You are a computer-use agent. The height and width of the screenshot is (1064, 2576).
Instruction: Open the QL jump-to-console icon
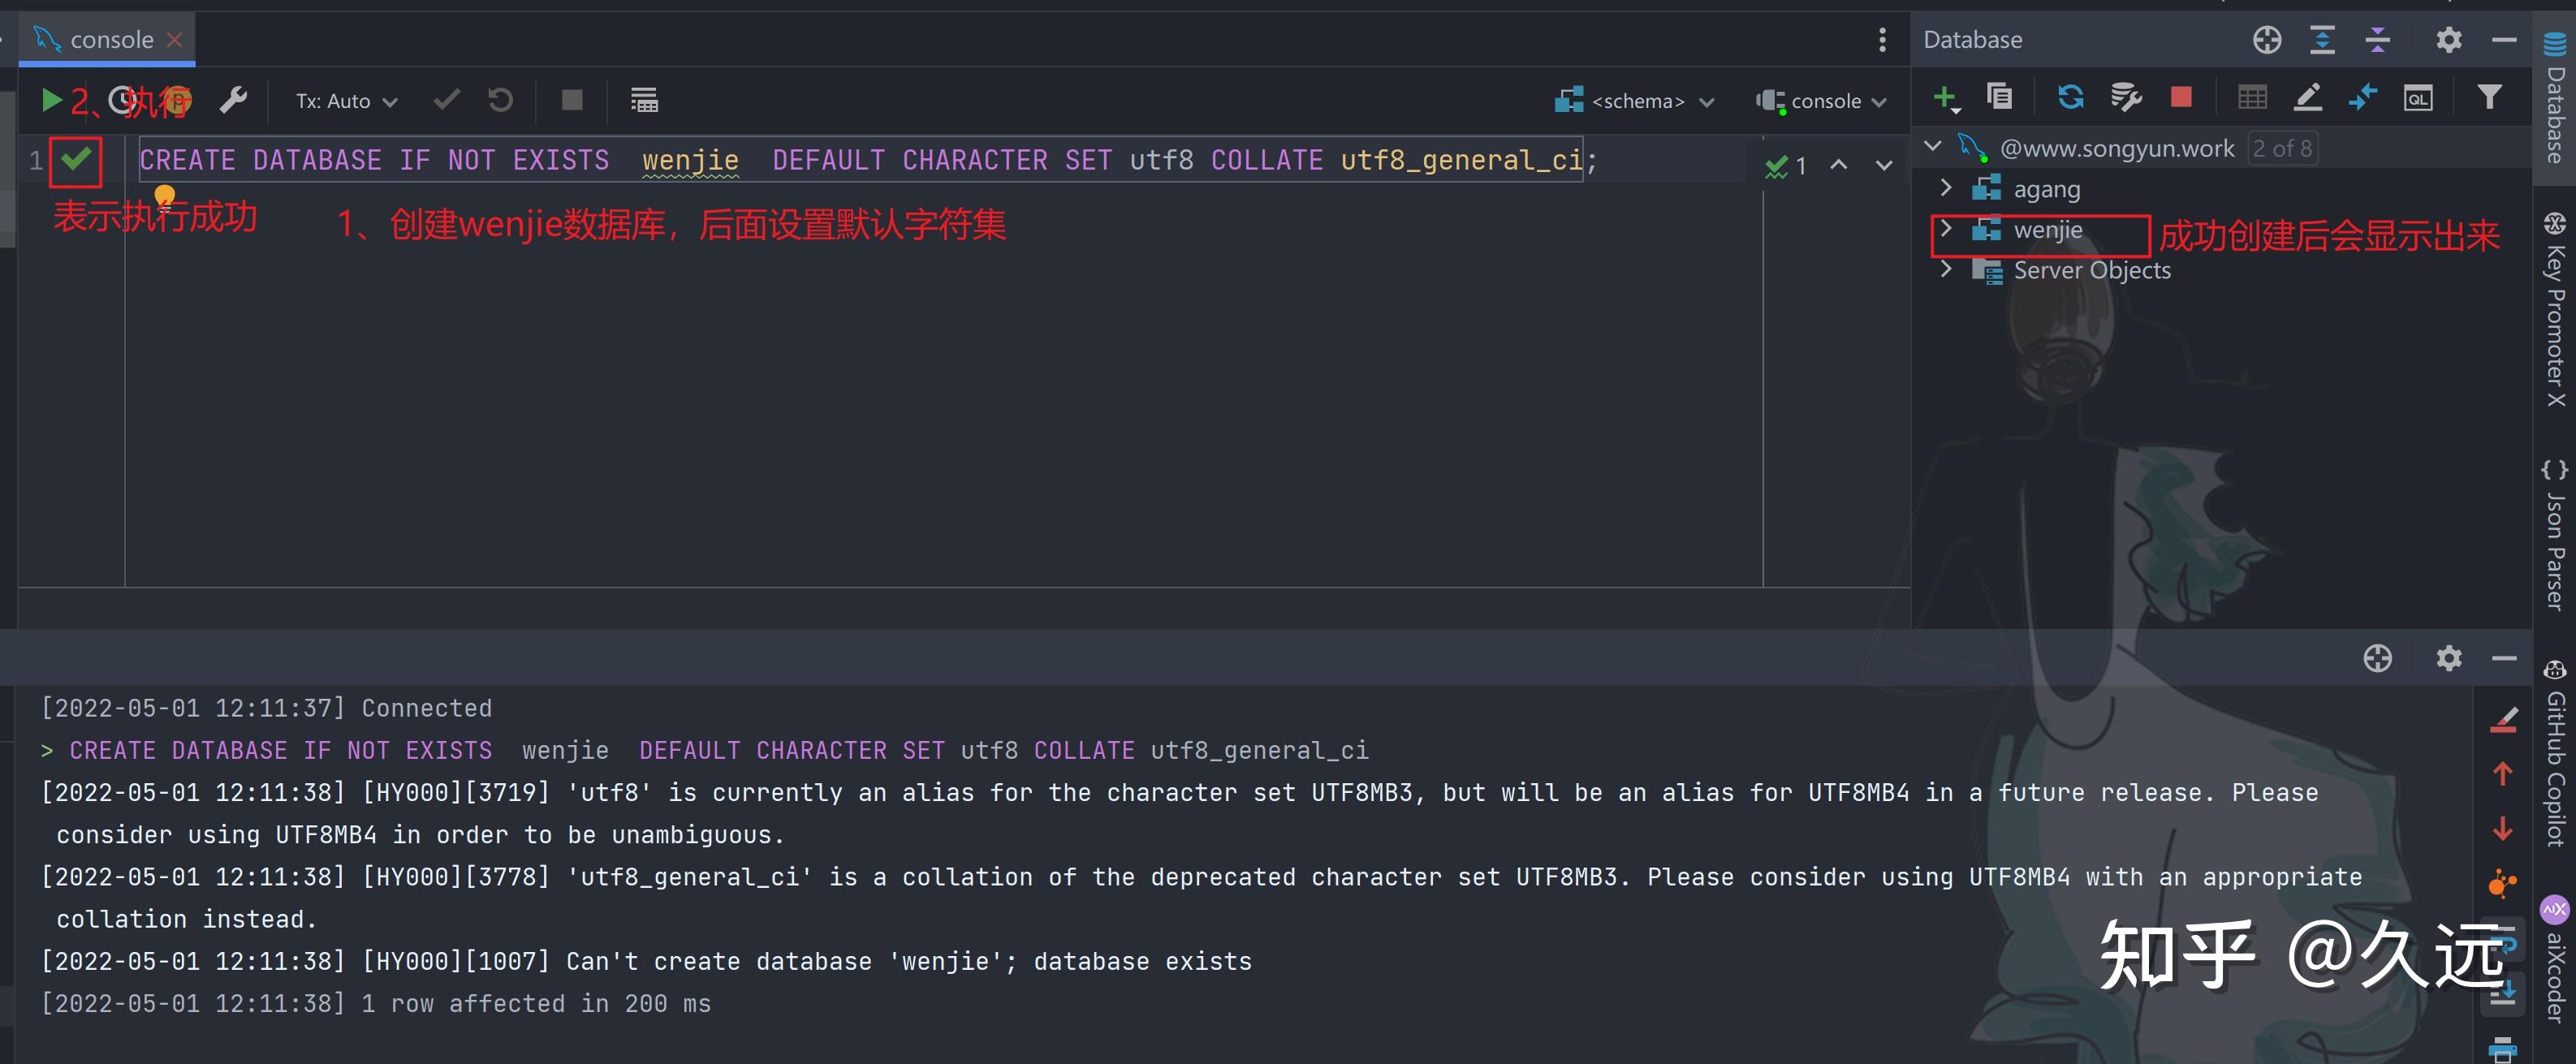tap(2417, 97)
